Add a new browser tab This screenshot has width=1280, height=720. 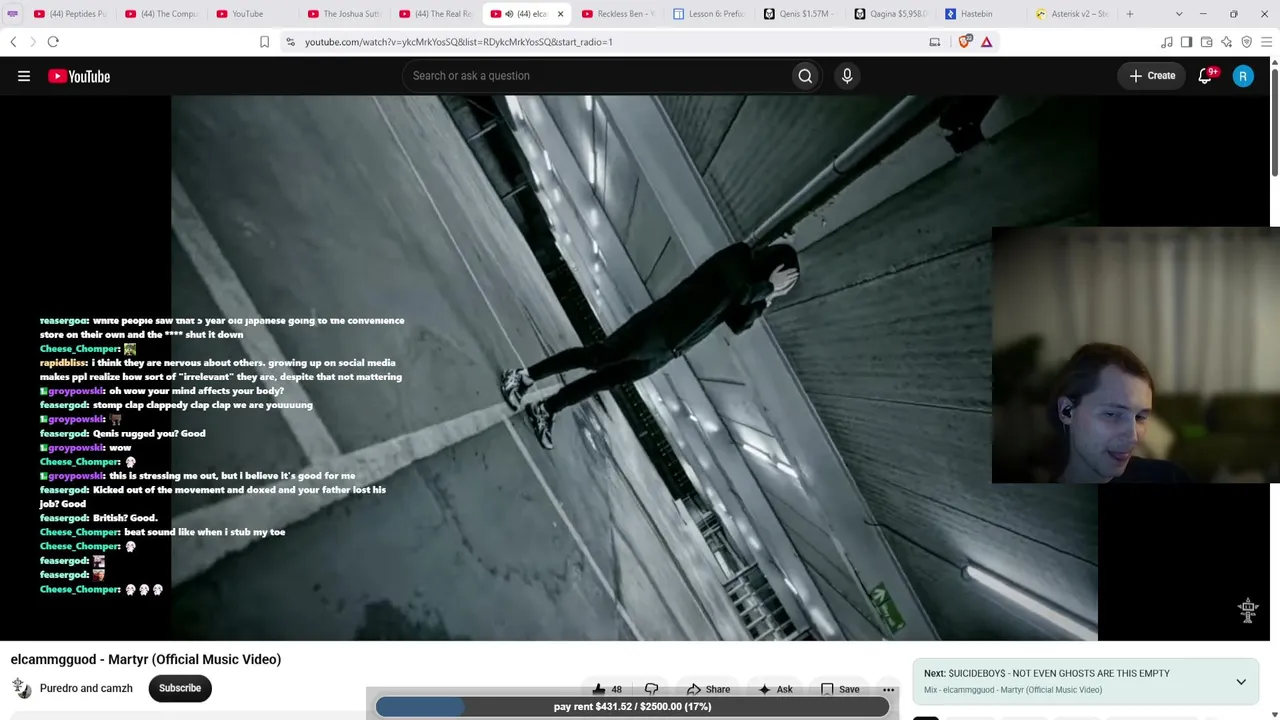(x=1130, y=14)
